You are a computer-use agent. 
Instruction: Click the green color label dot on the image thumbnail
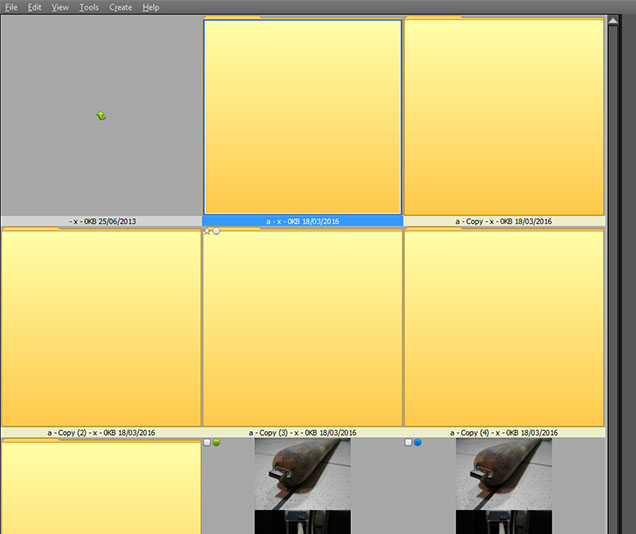[217, 442]
